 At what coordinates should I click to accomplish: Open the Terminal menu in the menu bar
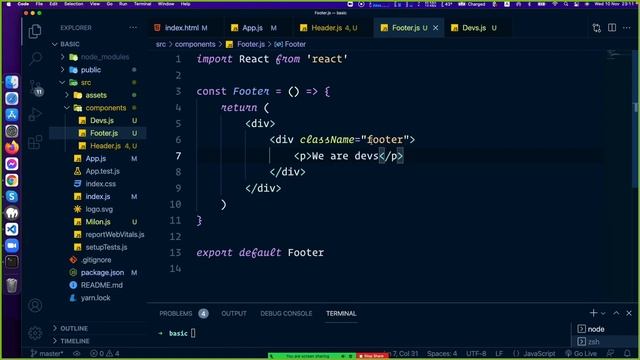click(142, 4)
